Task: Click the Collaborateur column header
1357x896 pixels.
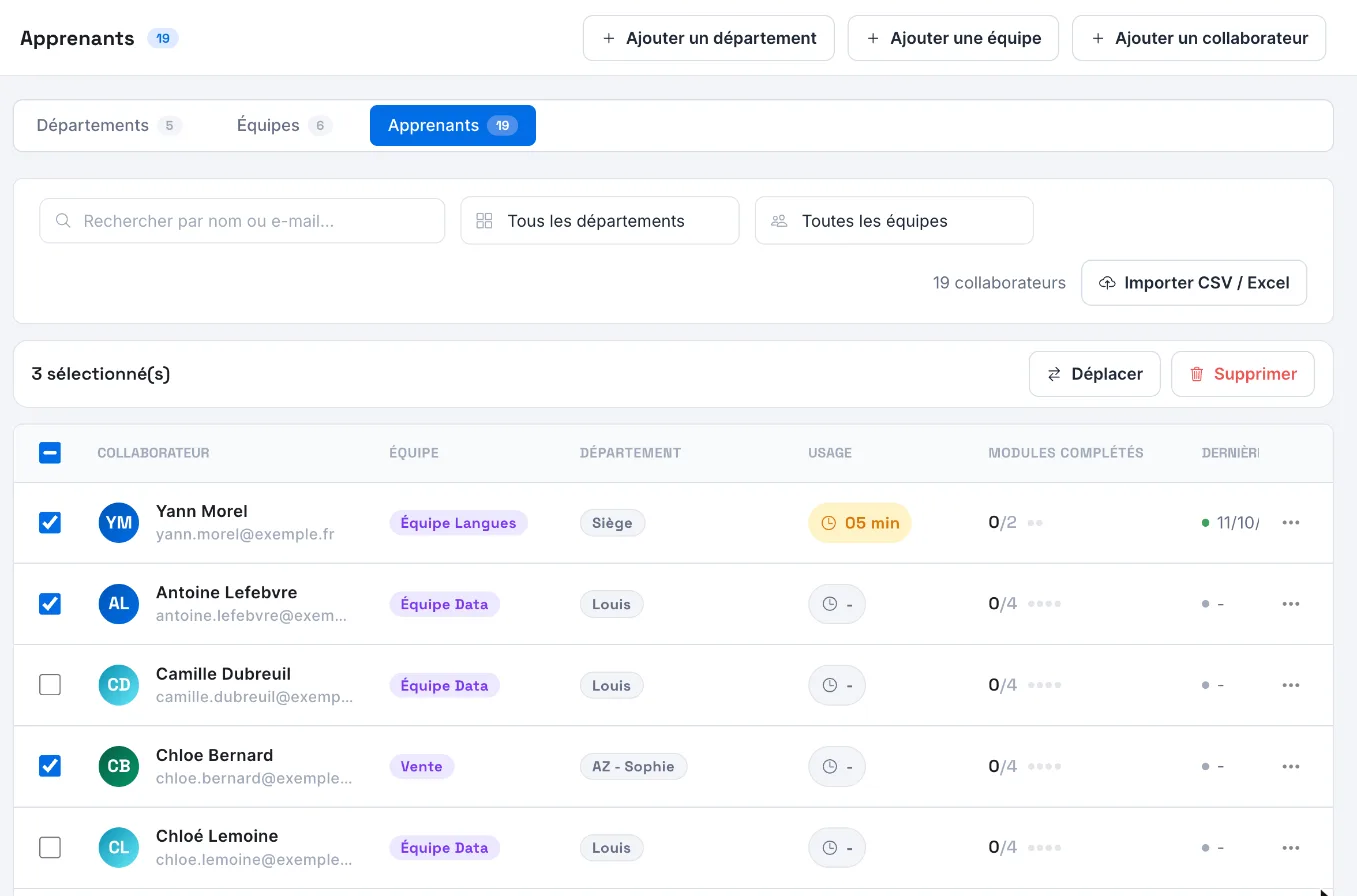Action: (x=153, y=453)
